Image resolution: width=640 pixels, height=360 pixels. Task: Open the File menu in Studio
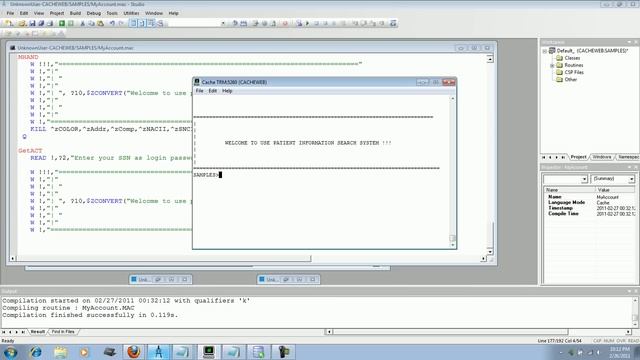10,13
